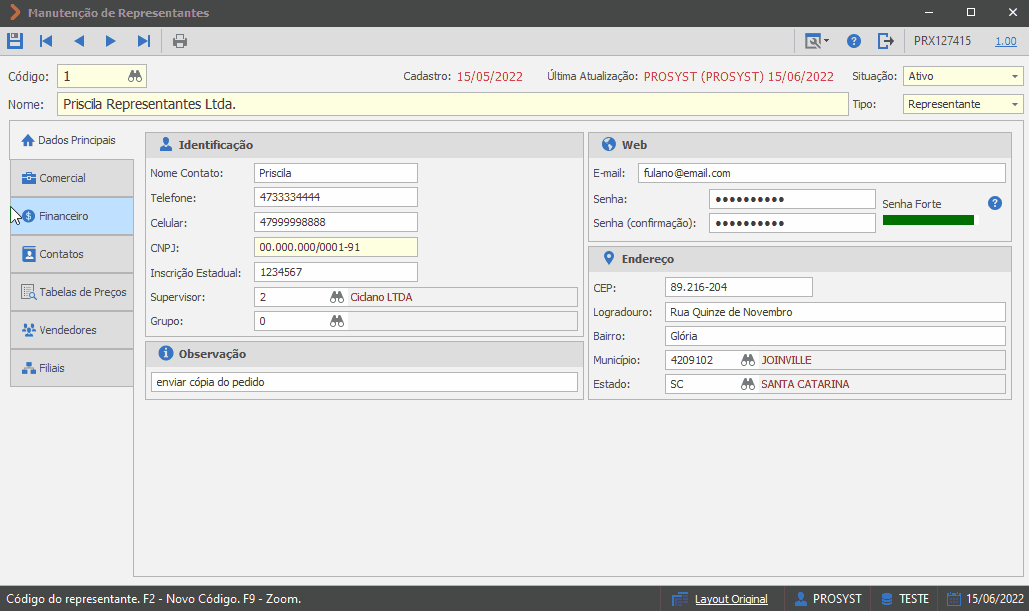Go to the previous record

(x=79, y=41)
